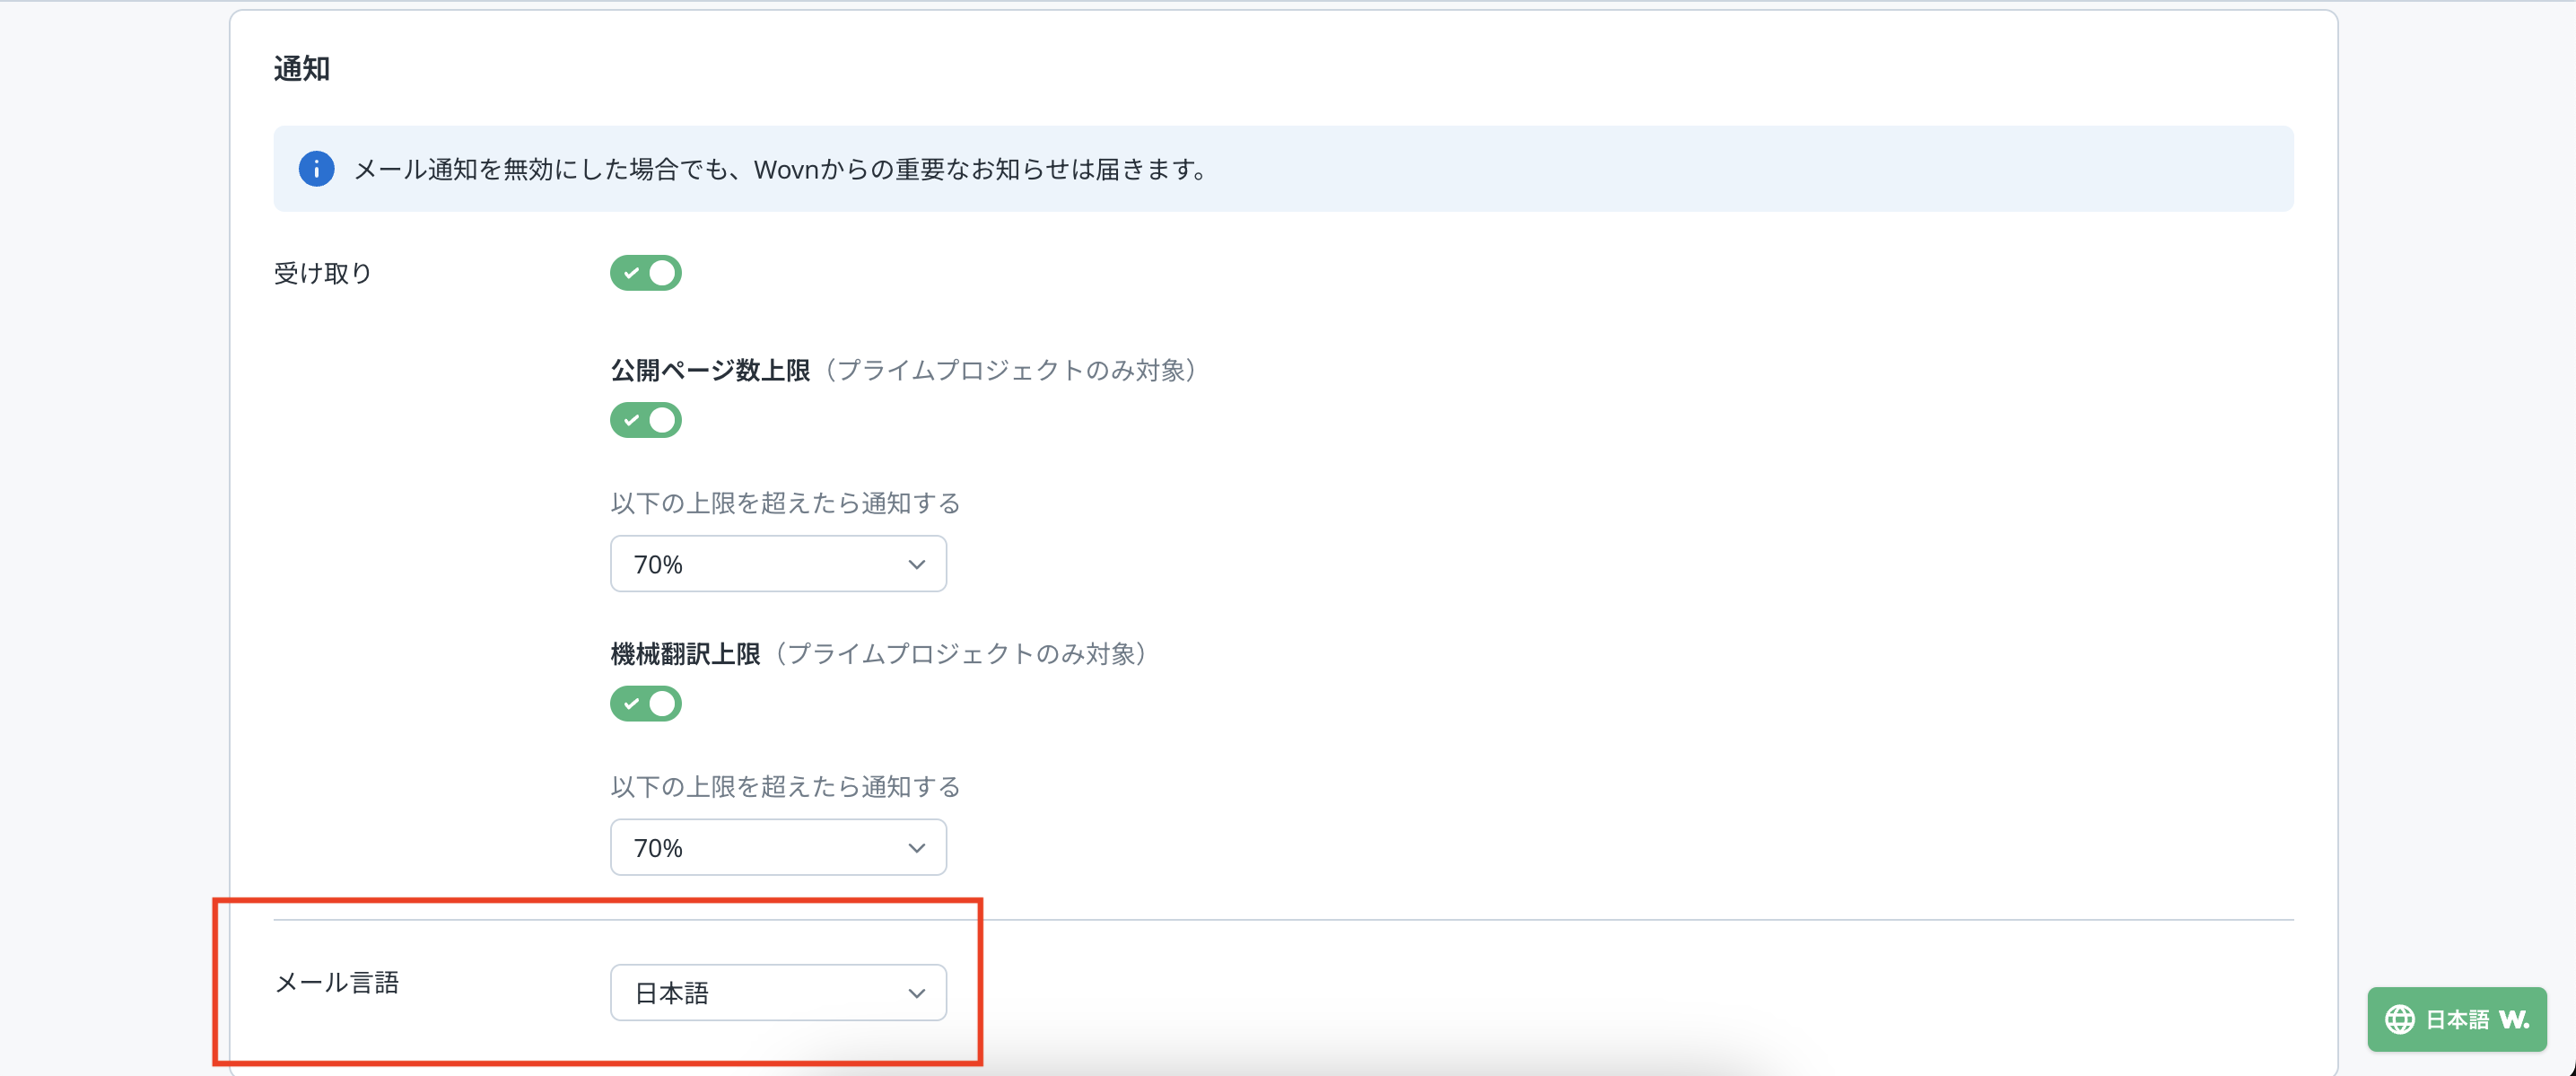Image resolution: width=2576 pixels, height=1076 pixels.
Task: Open the メール言語 dropdown showing 日本語
Action: pos(777,993)
